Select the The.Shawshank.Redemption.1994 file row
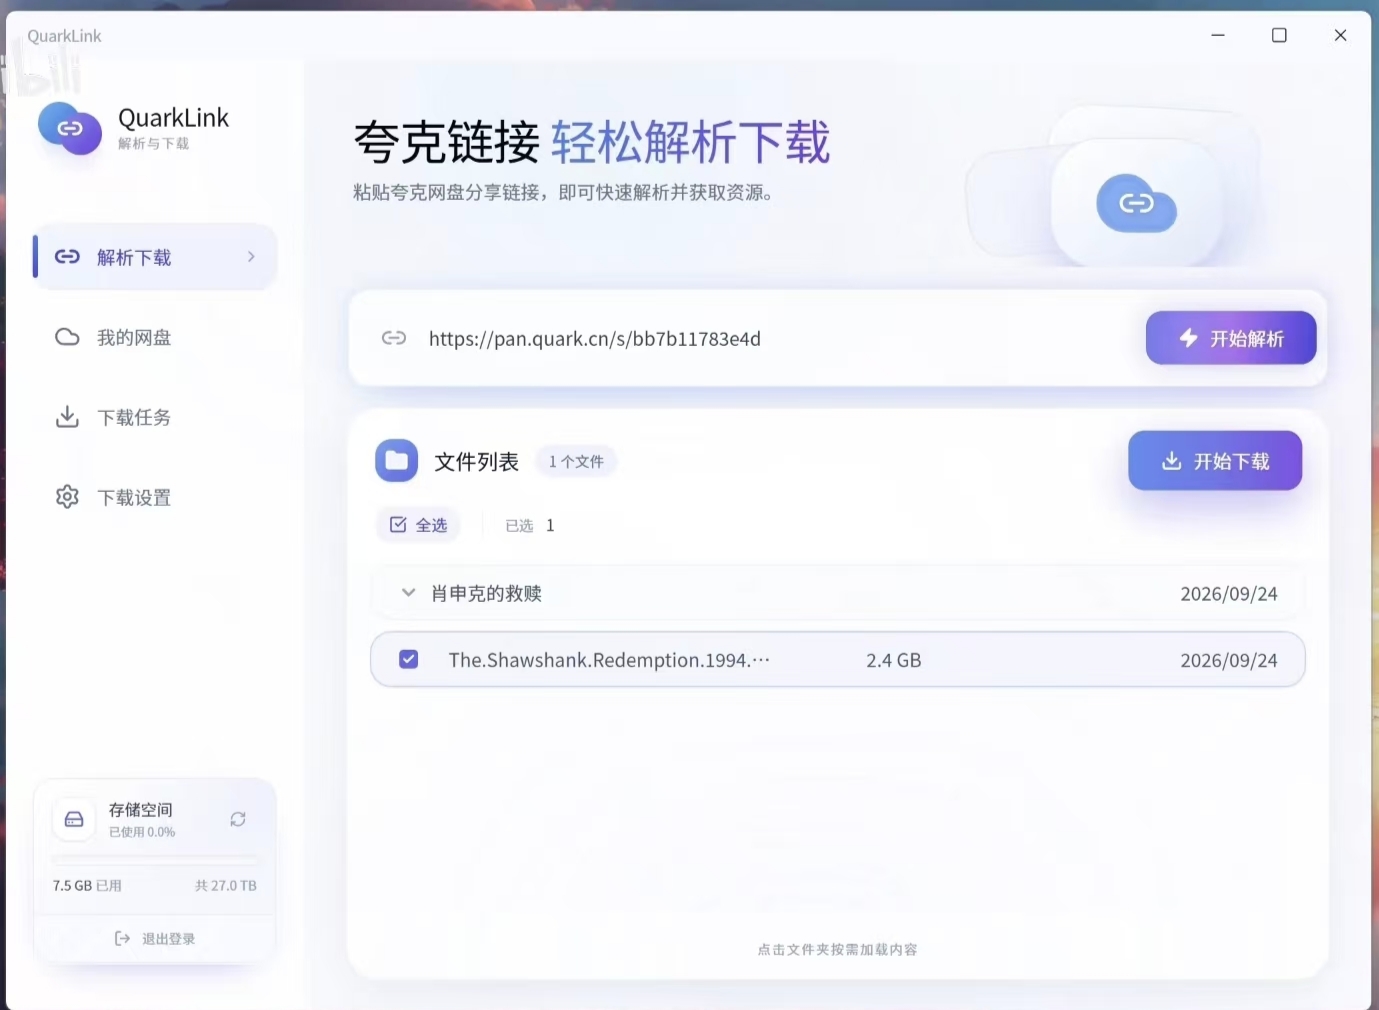Viewport: 1379px width, 1010px height. (838, 659)
